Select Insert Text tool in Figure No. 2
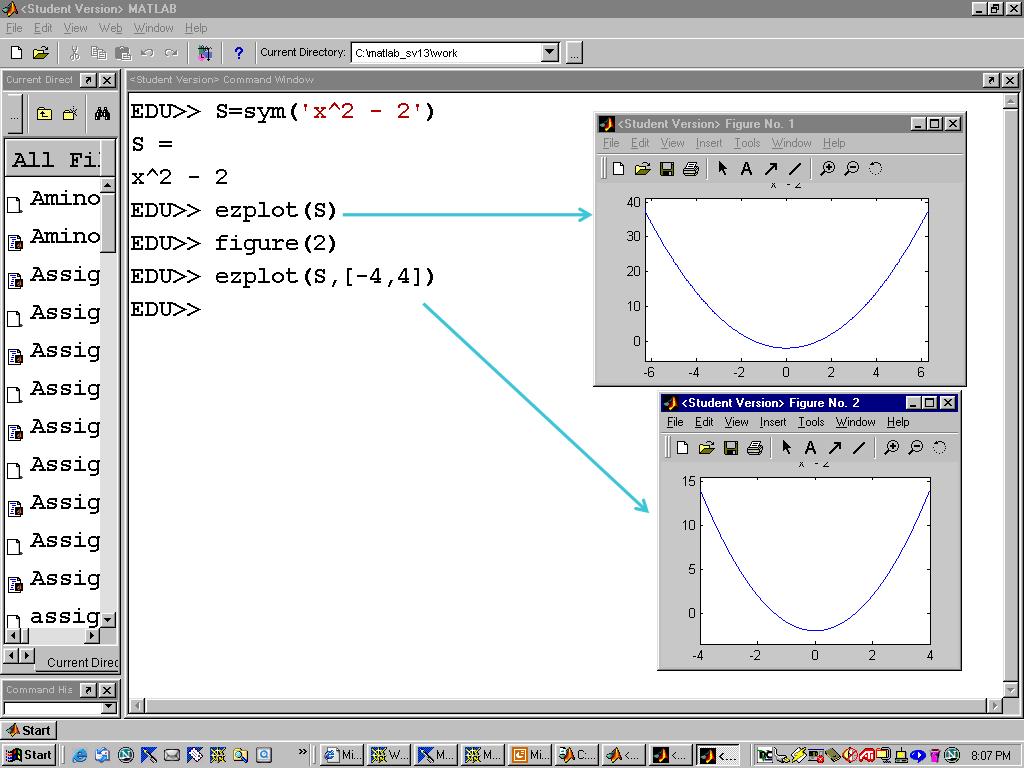1024x768 pixels. point(810,448)
